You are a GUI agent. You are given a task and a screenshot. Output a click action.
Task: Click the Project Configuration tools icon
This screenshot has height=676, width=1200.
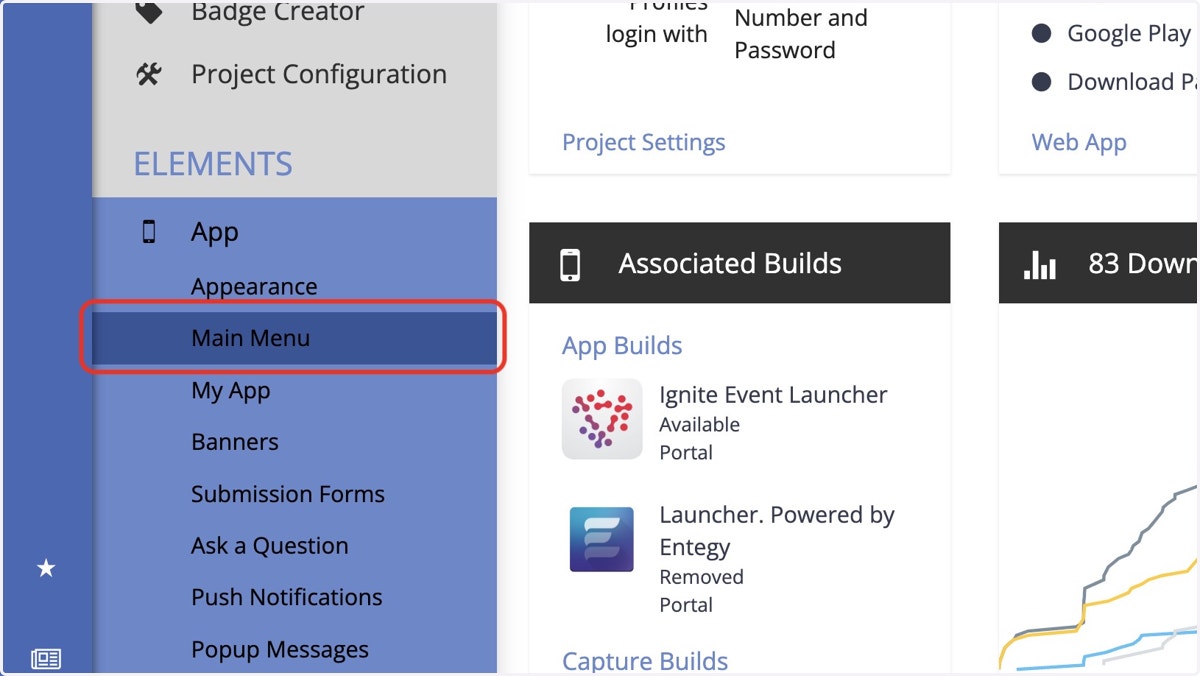(149, 74)
